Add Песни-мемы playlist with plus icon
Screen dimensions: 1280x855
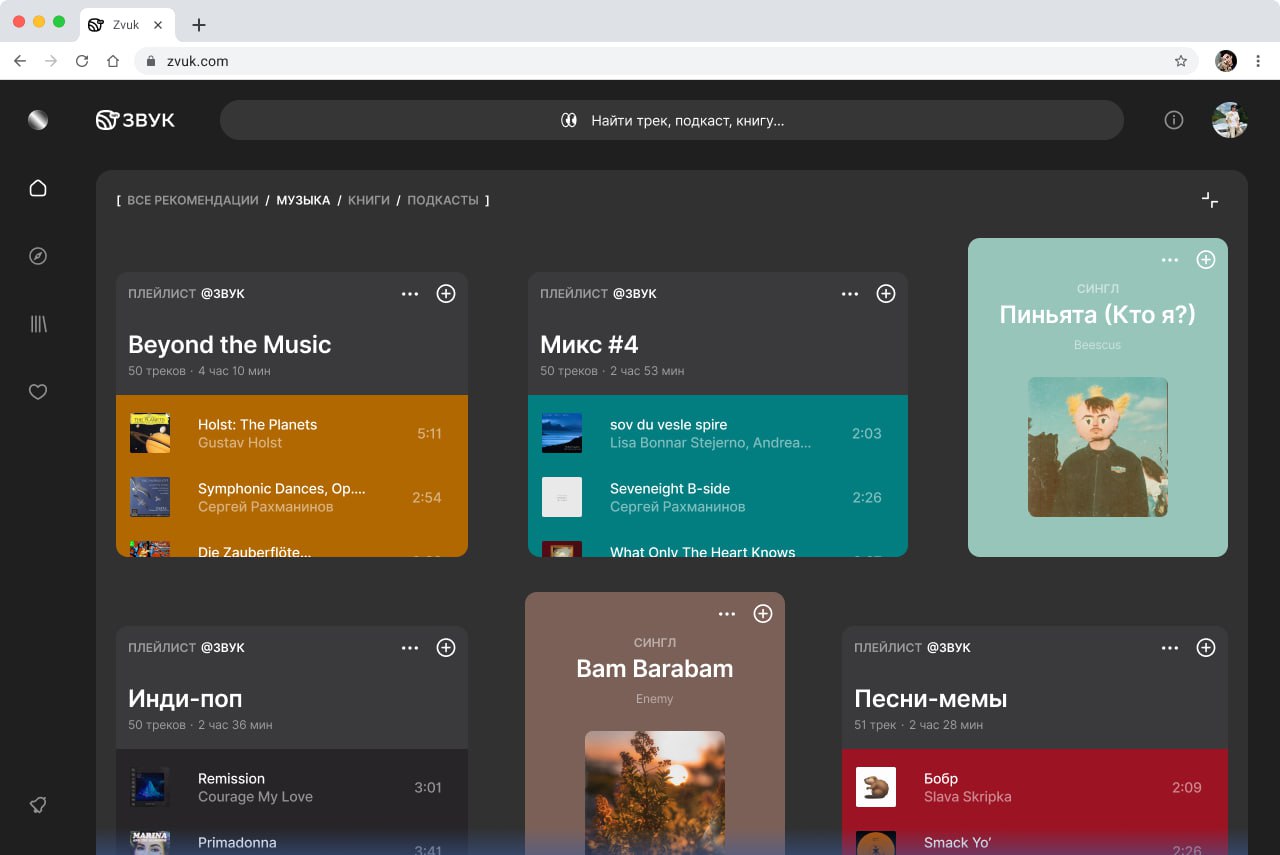[1206, 648]
